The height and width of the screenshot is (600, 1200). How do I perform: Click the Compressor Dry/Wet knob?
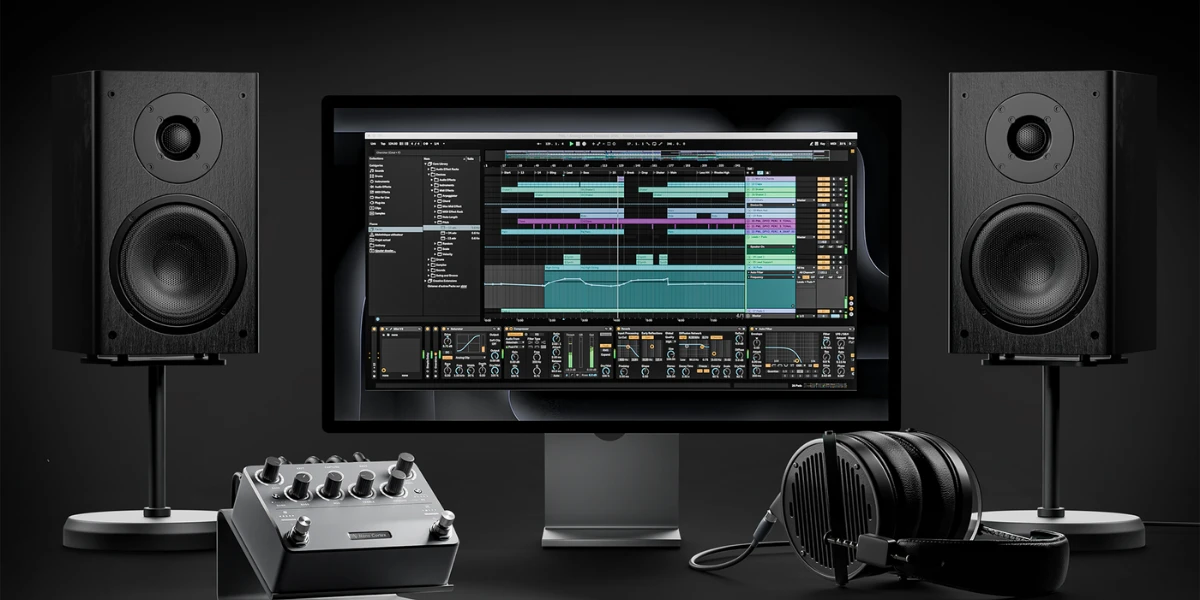point(606,371)
